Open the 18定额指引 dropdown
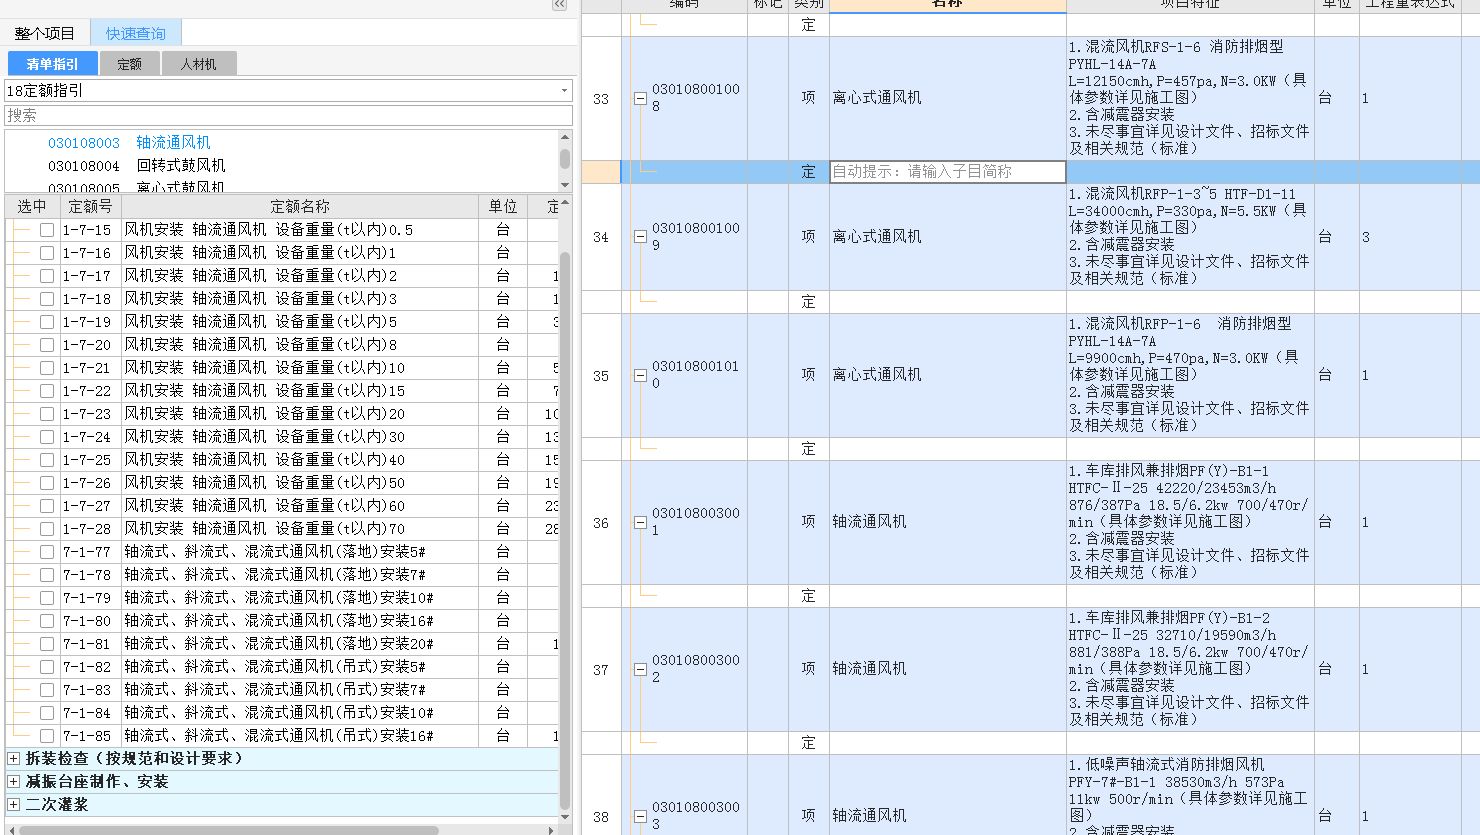 564,91
